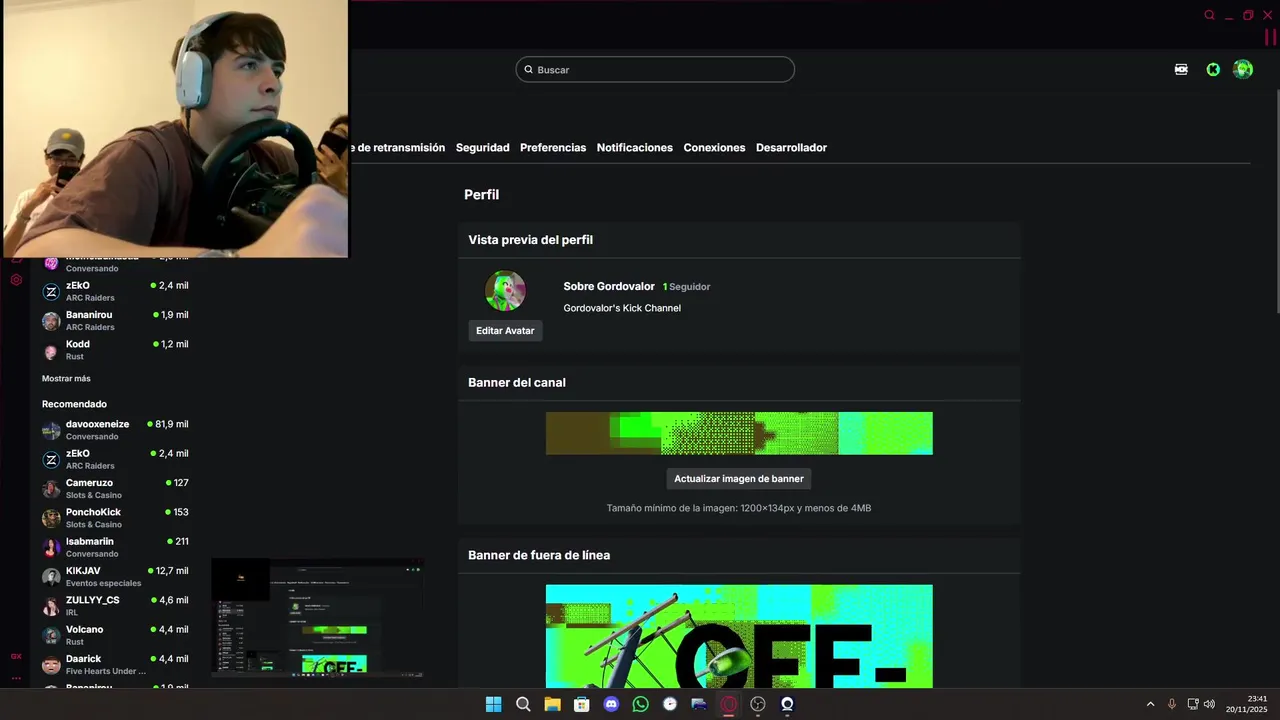Open WhatsApp from the taskbar
This screenshot has width=1280, height=720.
point(641,704)
